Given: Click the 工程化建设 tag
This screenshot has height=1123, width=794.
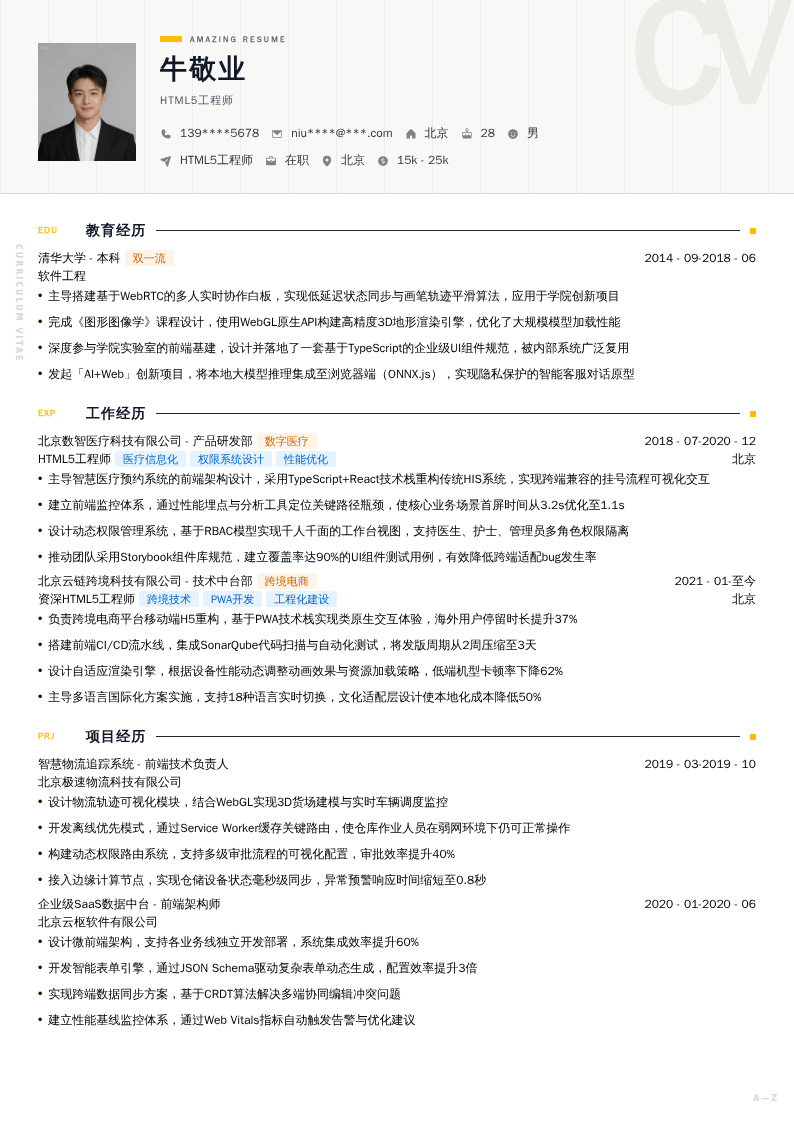Looking at the screenshot, I should click(301, 599).
